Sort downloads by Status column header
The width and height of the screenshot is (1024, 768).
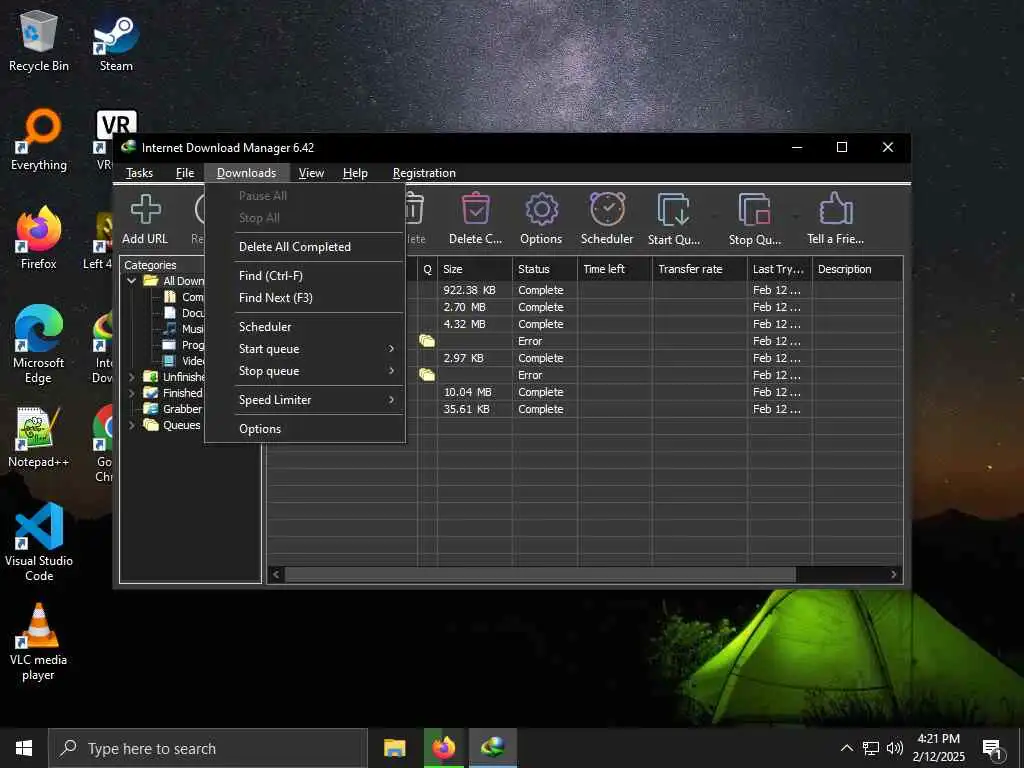[545, 269]
